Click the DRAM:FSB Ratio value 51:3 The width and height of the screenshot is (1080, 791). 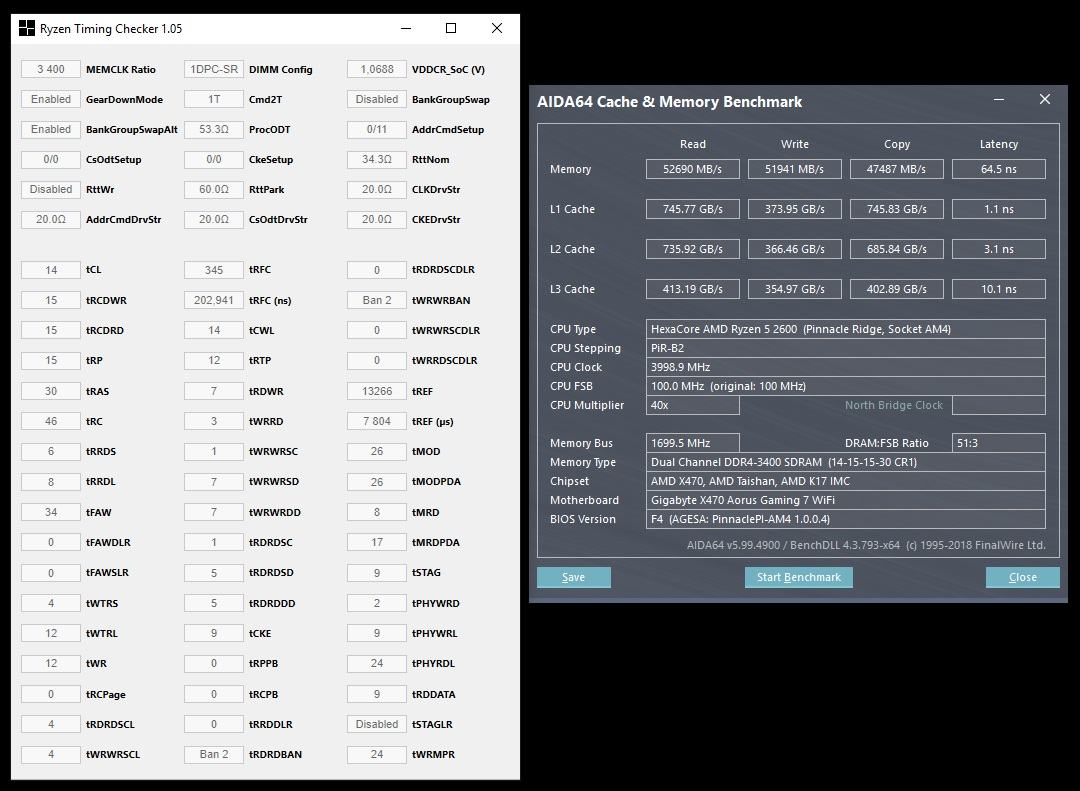click(999, 443)
